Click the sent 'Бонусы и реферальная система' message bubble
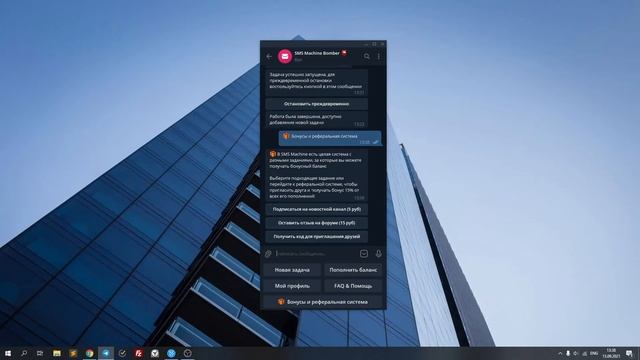Screen dimensions: 640x360 click(330, 138)
